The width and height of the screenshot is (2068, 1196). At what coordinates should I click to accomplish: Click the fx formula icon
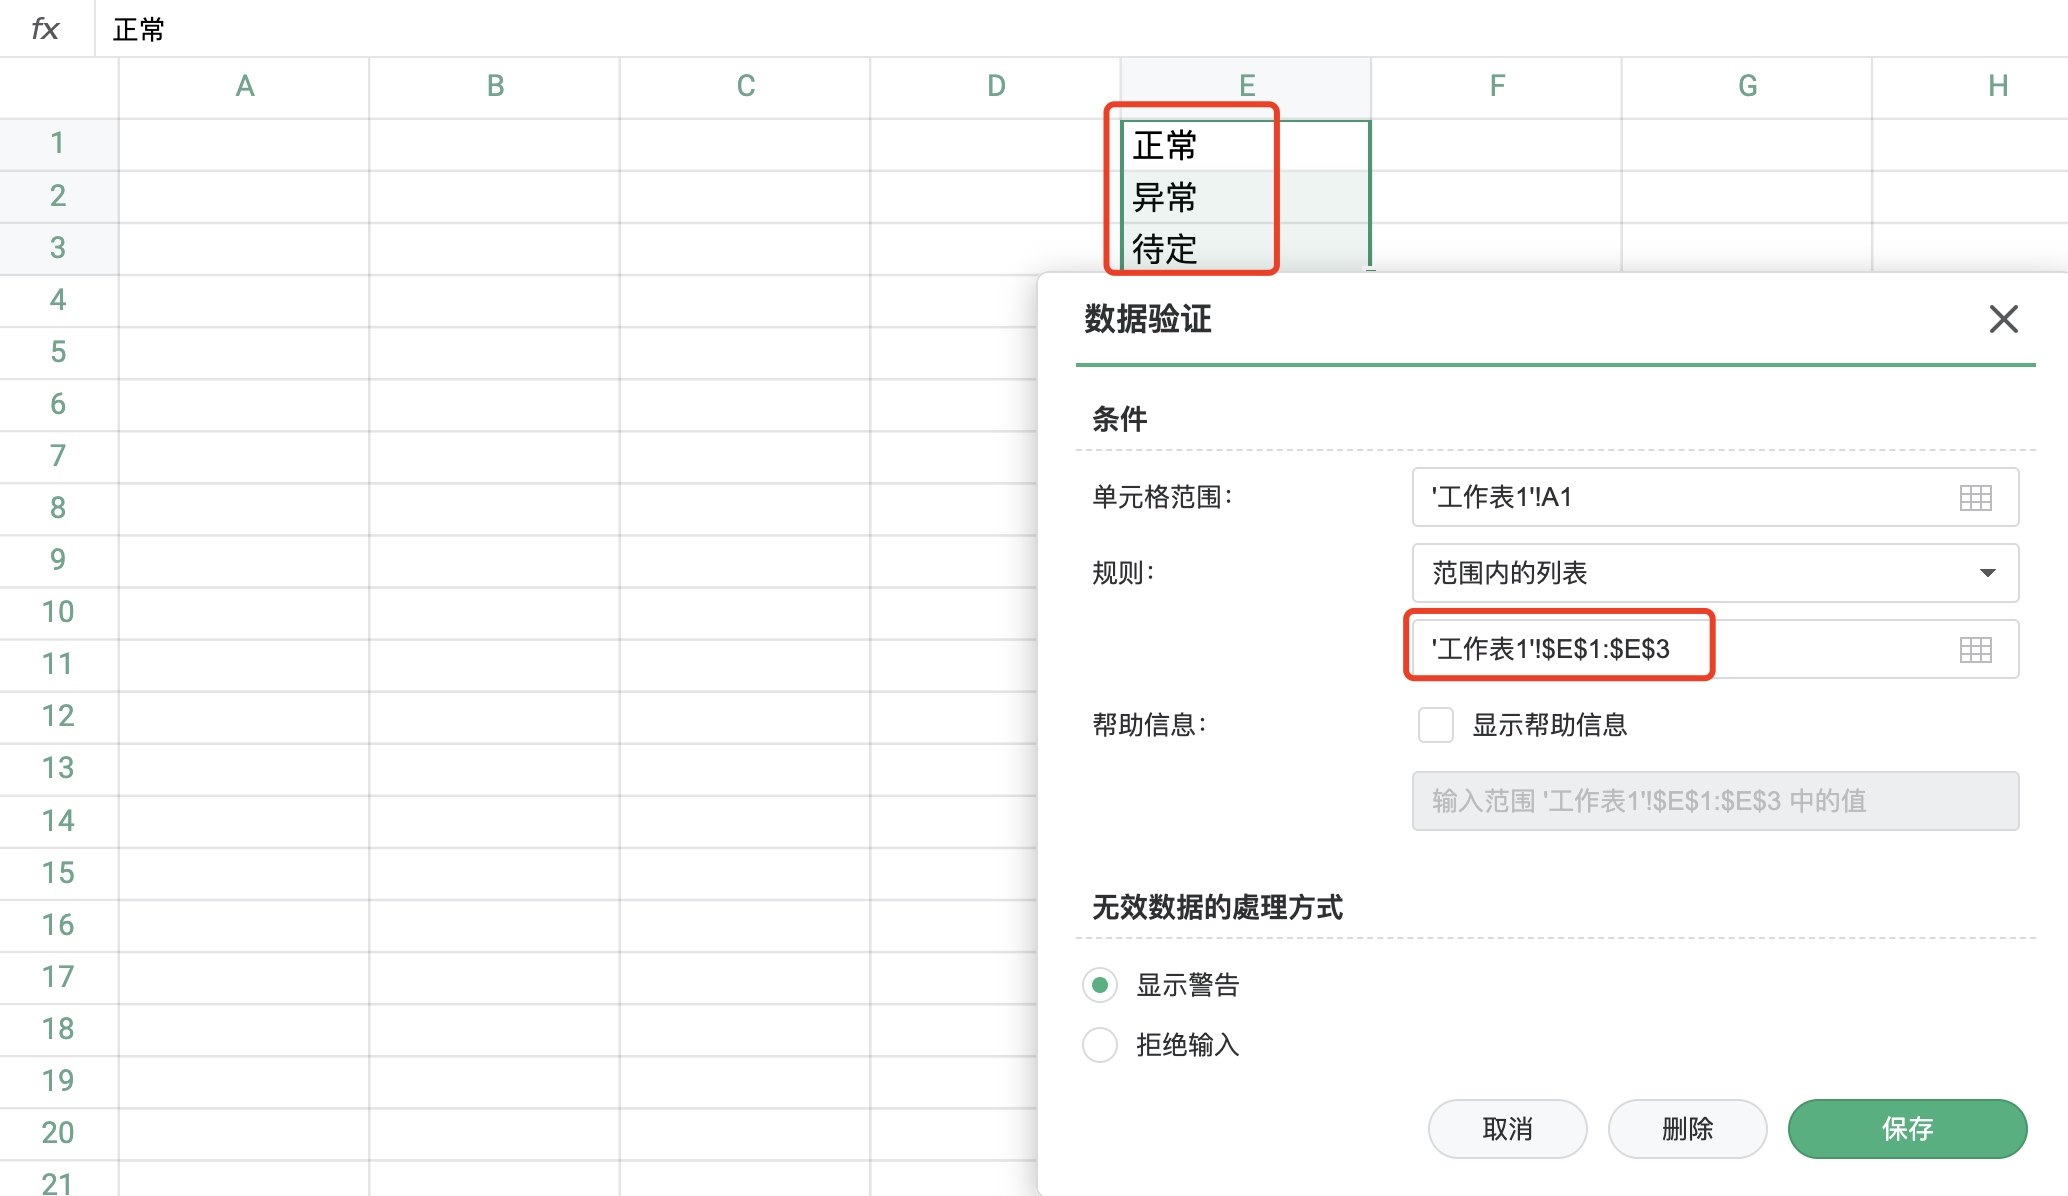pyautogui.click(x=45, y=28)
